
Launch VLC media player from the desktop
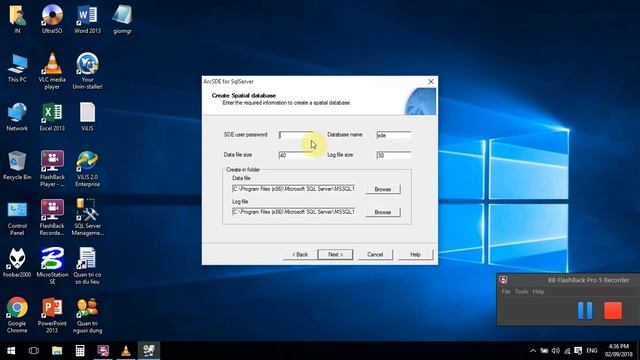[52, 70]
